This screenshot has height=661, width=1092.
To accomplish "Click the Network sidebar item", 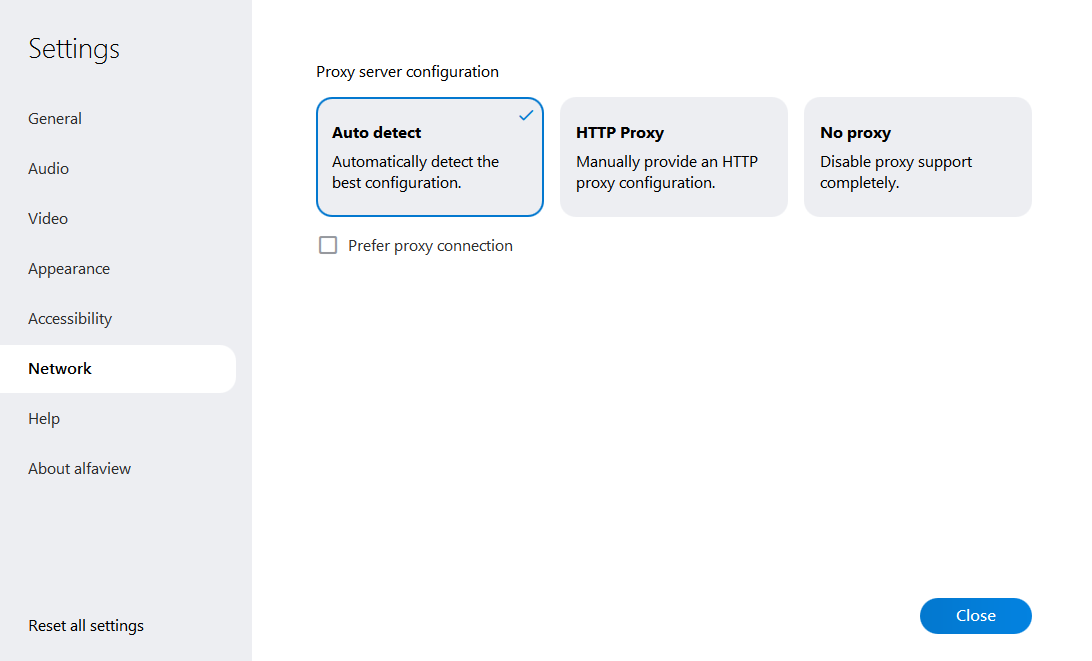I will click(60, 369).
